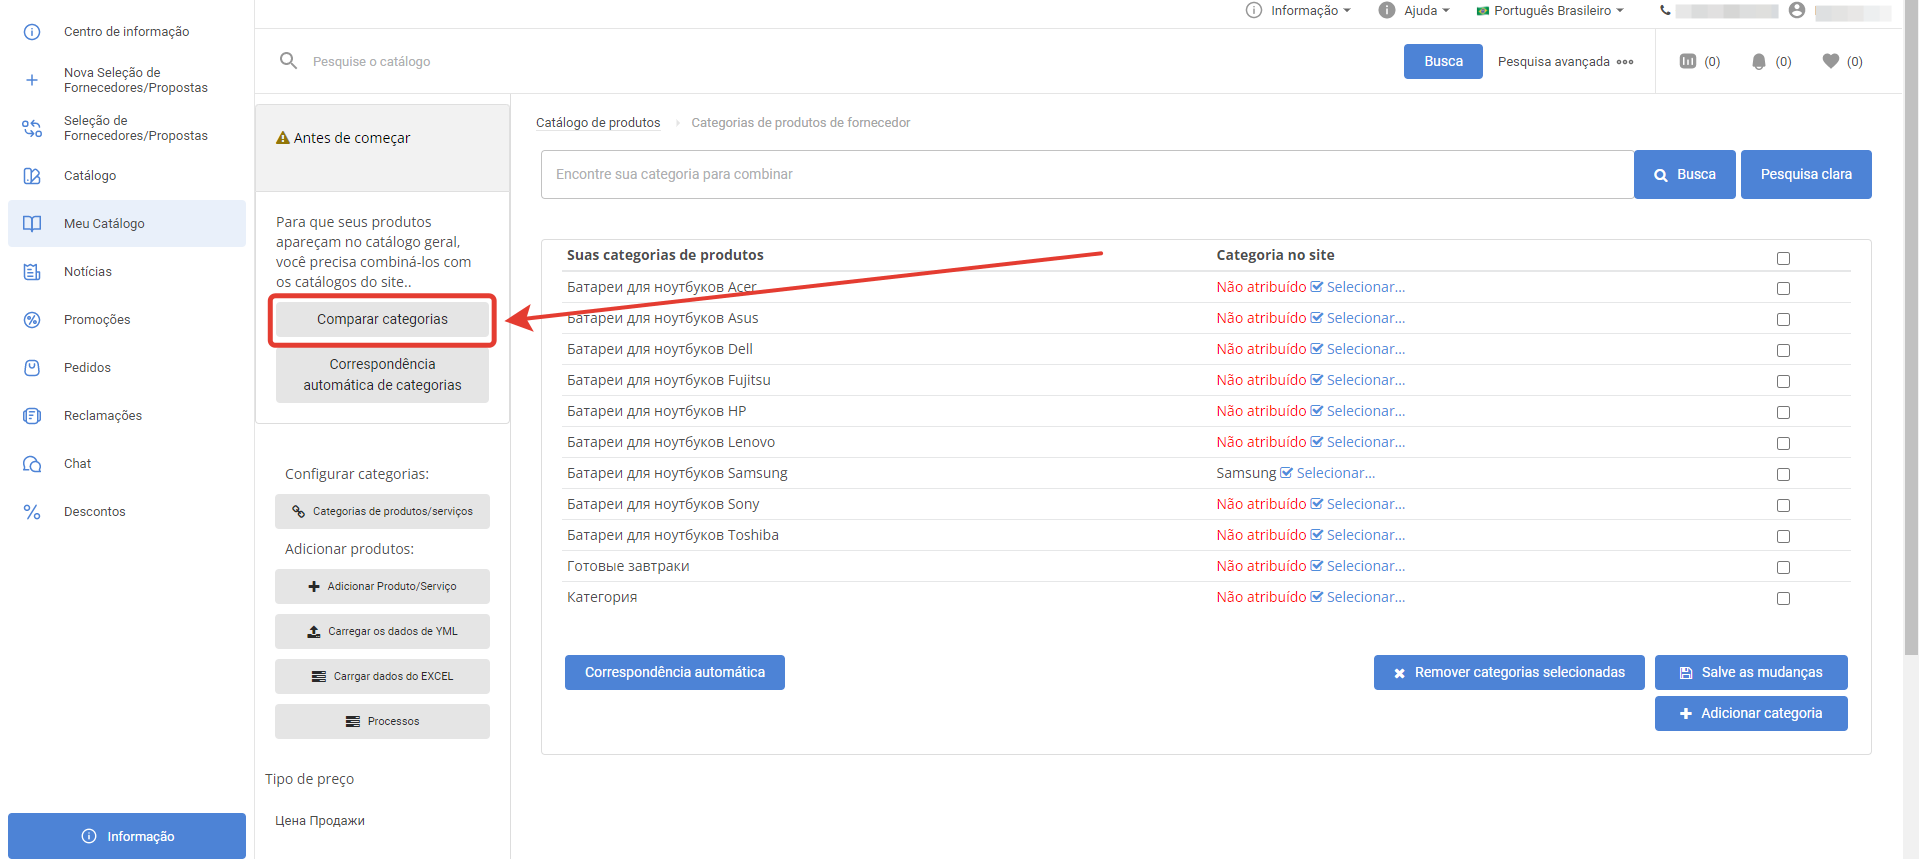
Task: Click the catalog search magnifier icon
Action: pyautogui.click(x=288, y=61)
